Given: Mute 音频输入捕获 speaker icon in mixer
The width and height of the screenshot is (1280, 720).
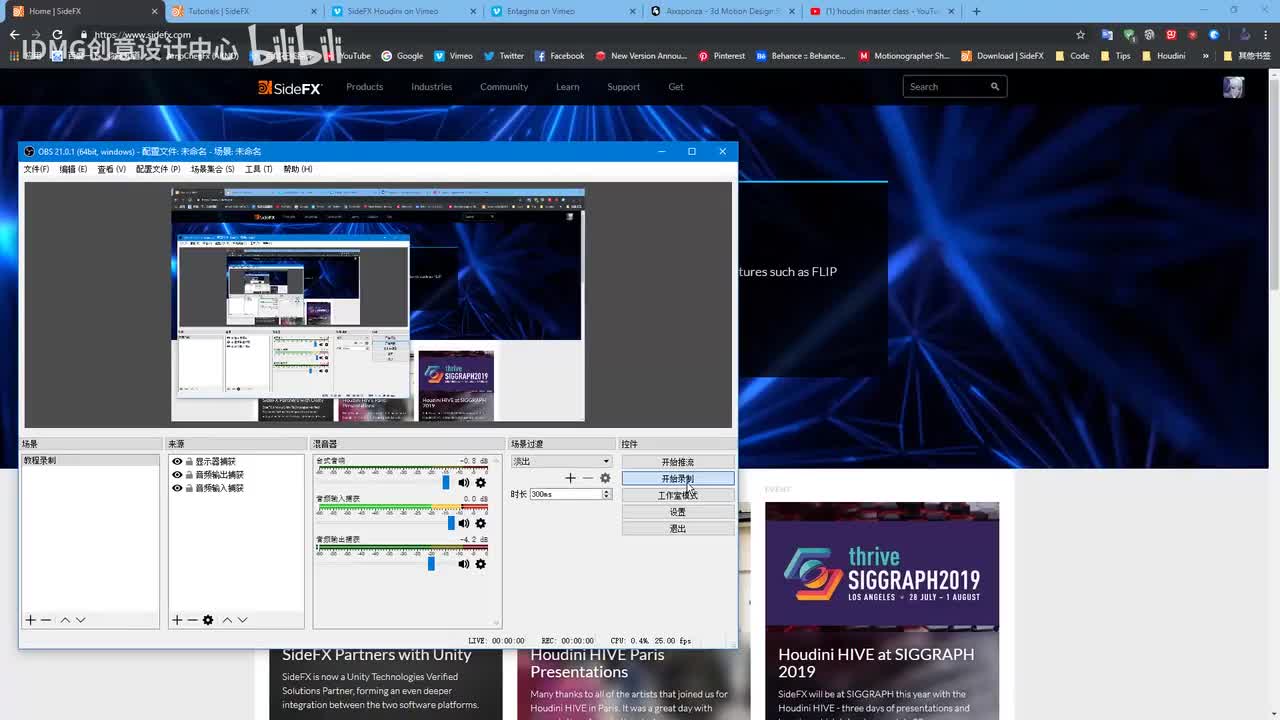Looking at the screenshot, I should click(x=464, y=523).
